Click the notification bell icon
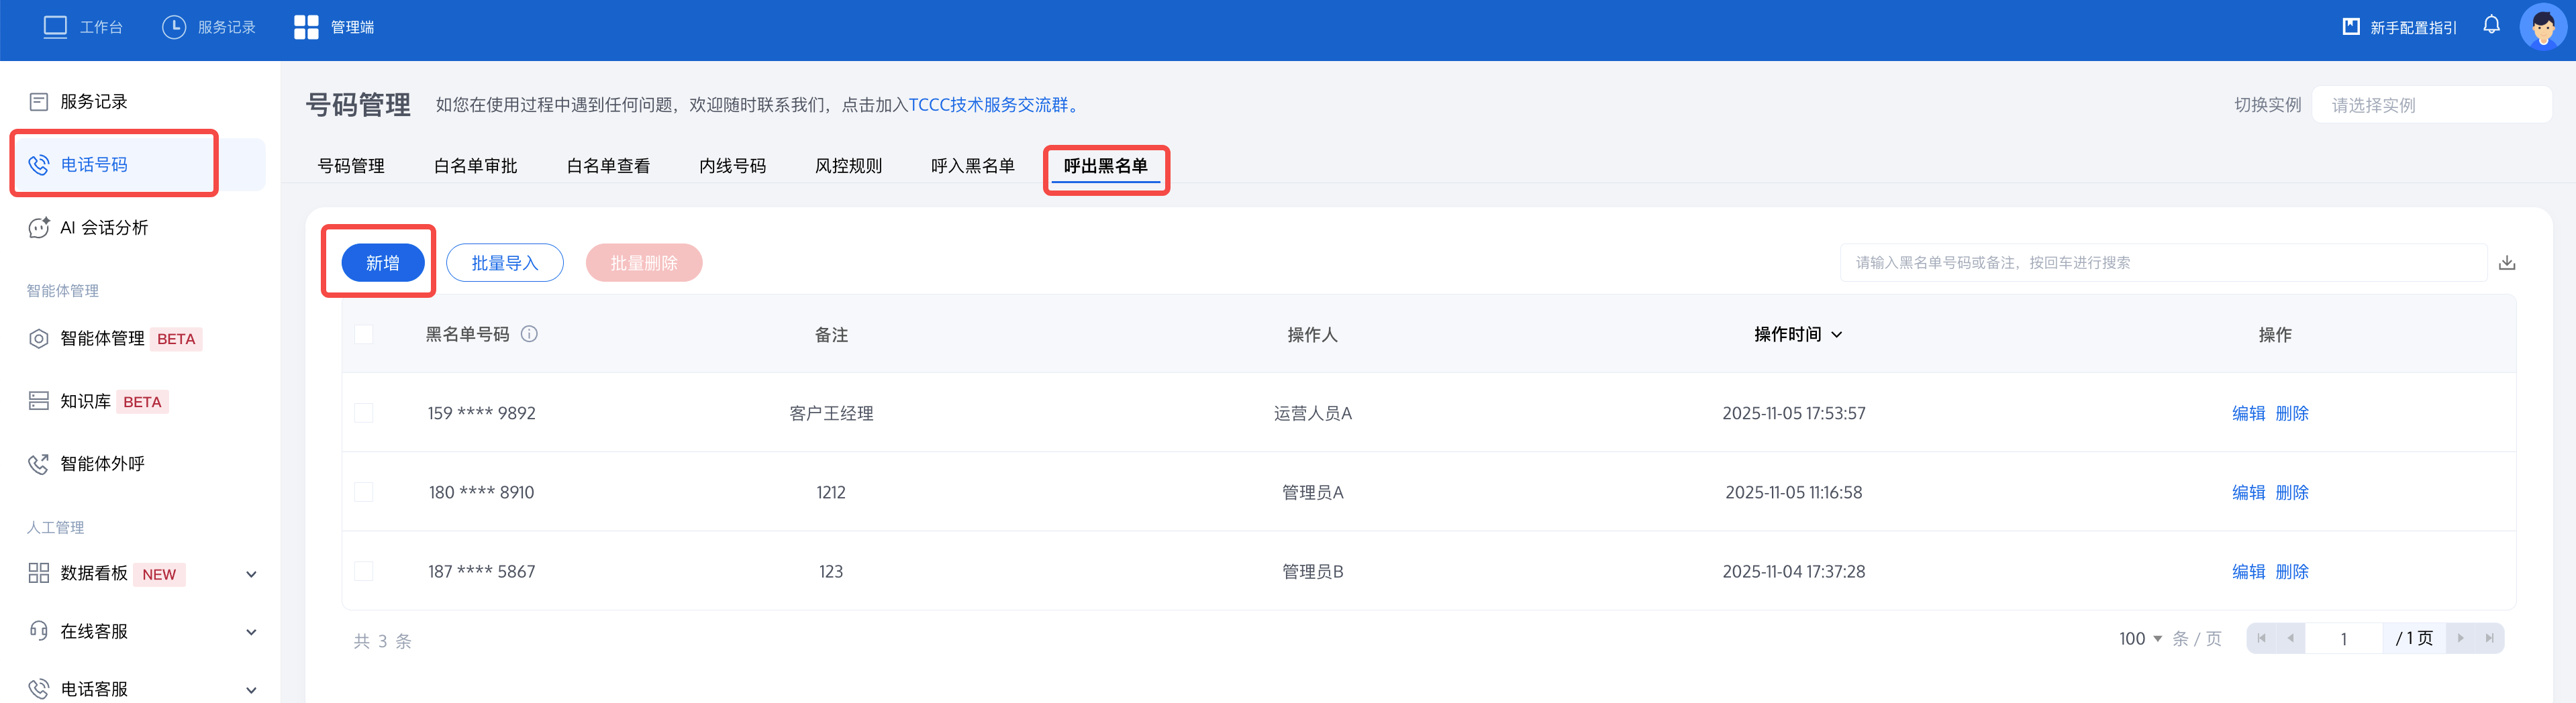 [2491, 26]
